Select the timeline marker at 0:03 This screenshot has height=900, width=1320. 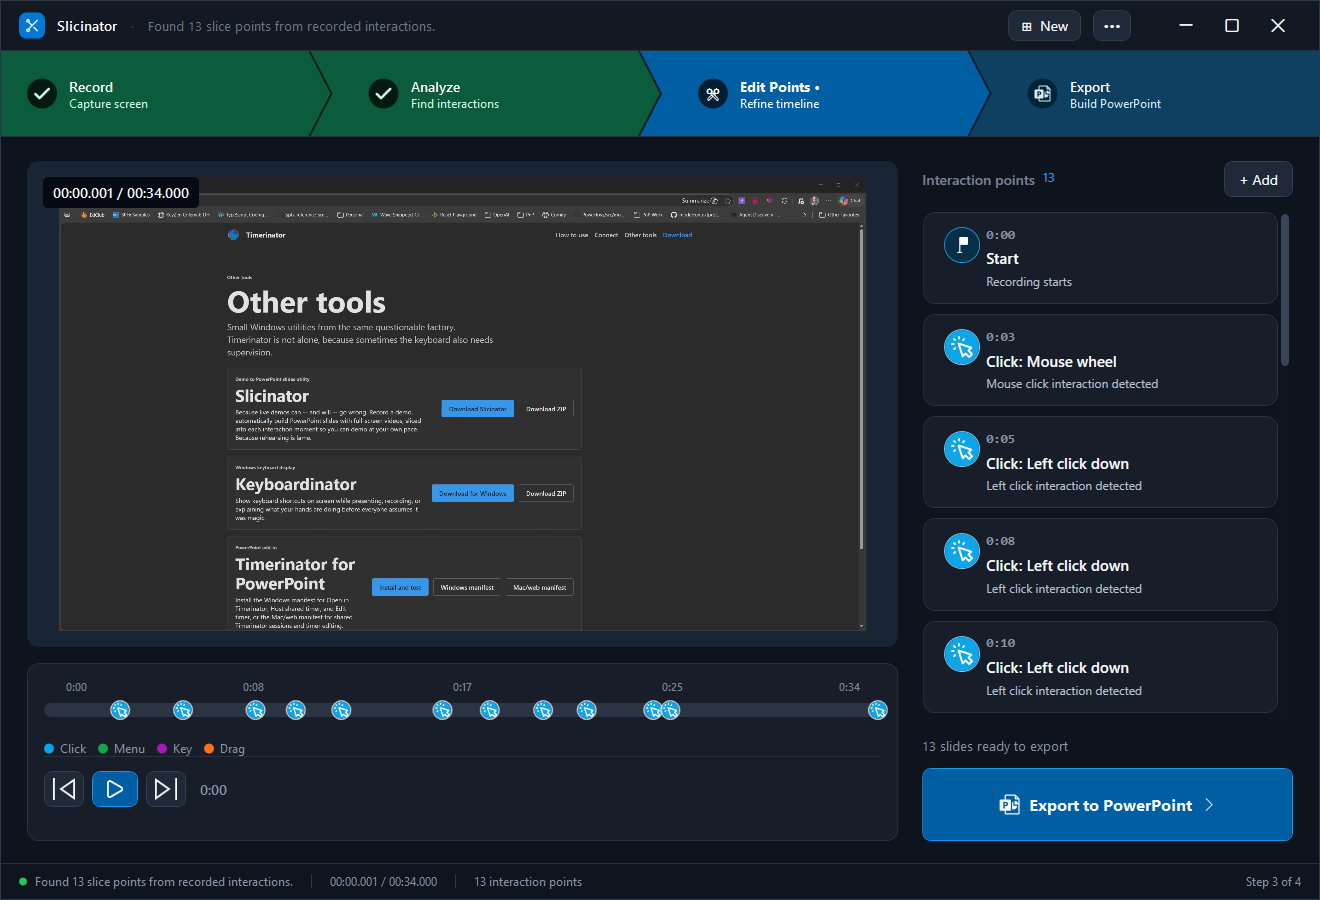[120, 710]
